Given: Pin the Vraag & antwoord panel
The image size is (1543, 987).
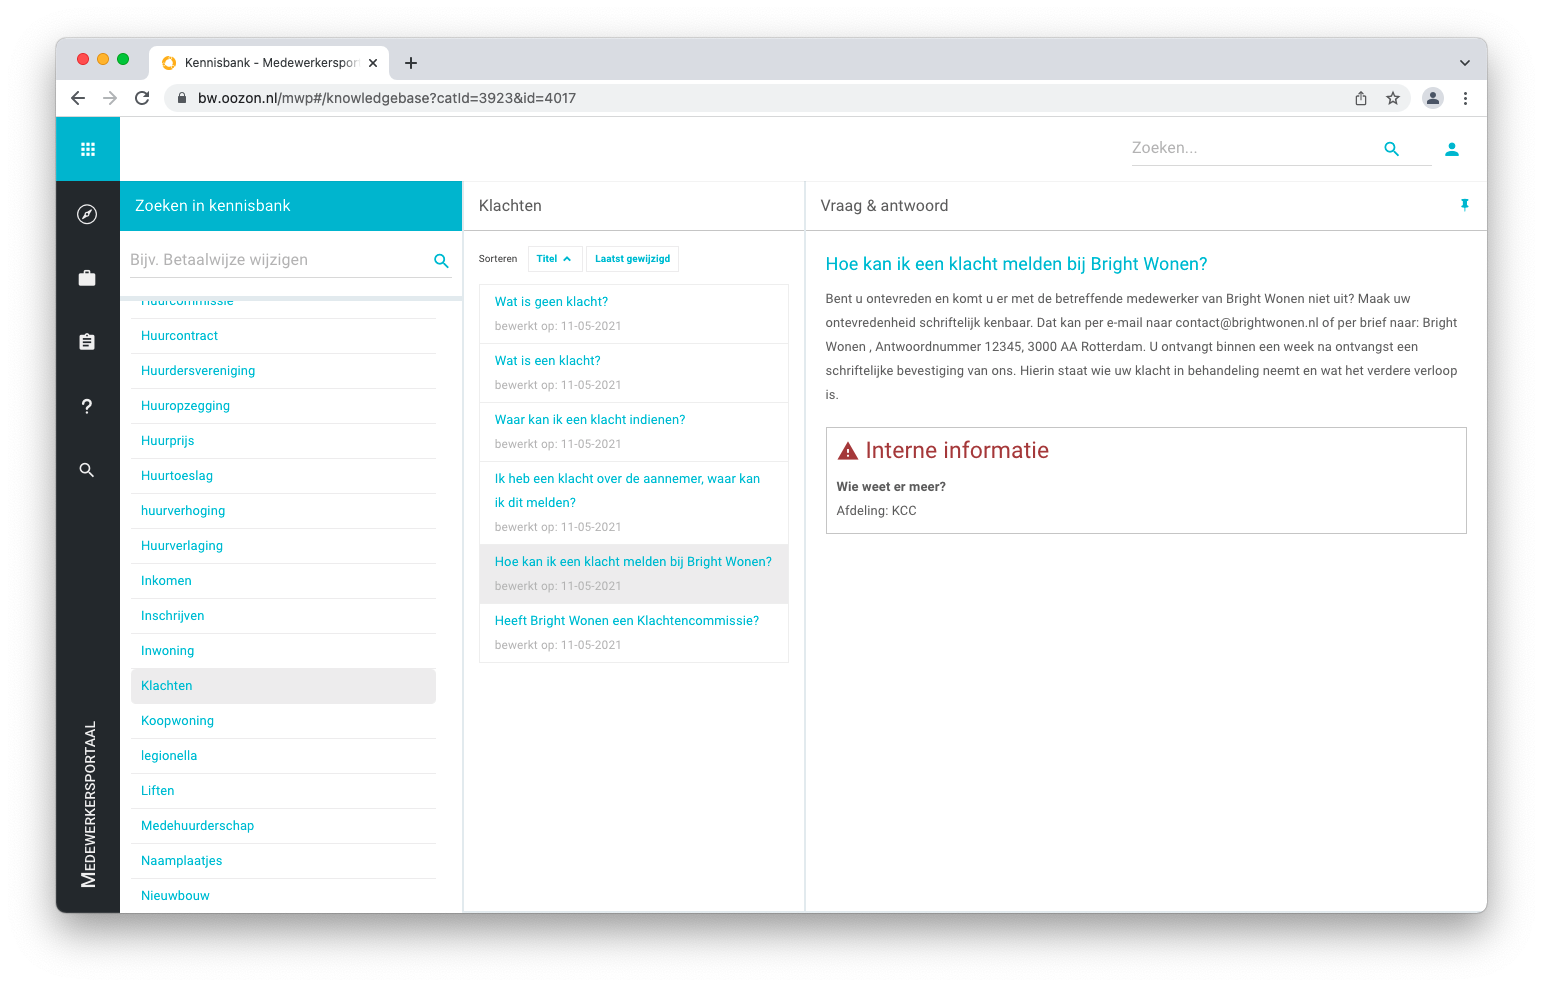Looking at the screenshot, I should pos(1464,205).
